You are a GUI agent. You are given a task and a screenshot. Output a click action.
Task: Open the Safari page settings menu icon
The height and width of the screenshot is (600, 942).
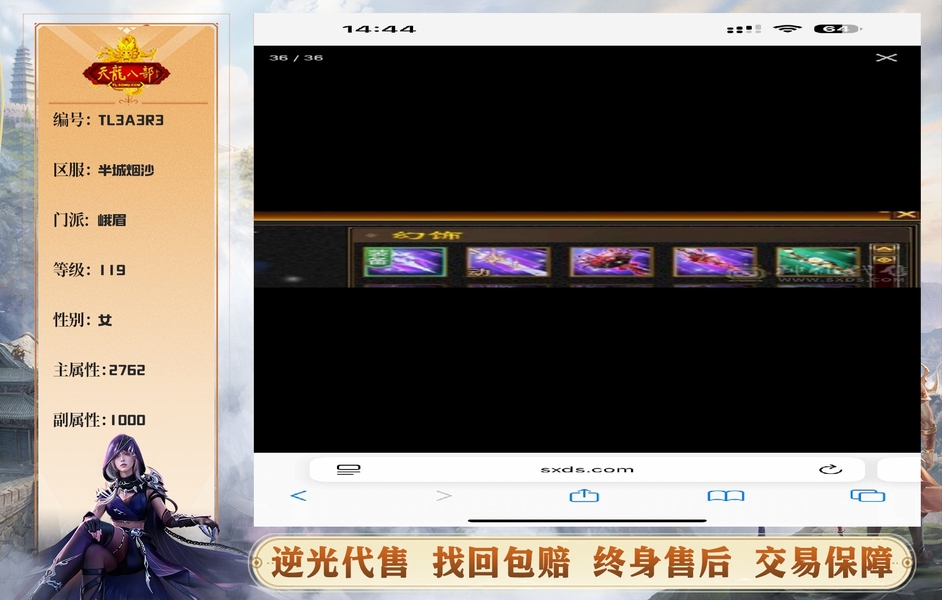[x=348, y=469]
